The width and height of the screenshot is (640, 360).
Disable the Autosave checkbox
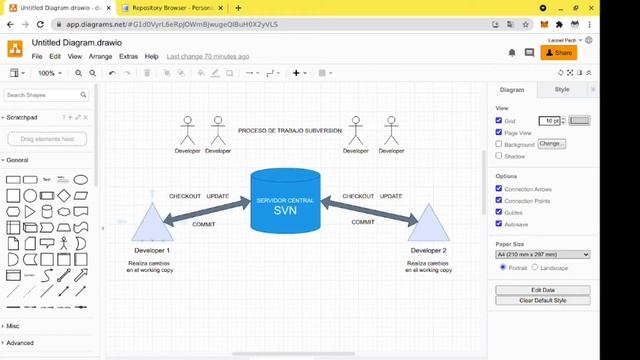coord(499,224)
